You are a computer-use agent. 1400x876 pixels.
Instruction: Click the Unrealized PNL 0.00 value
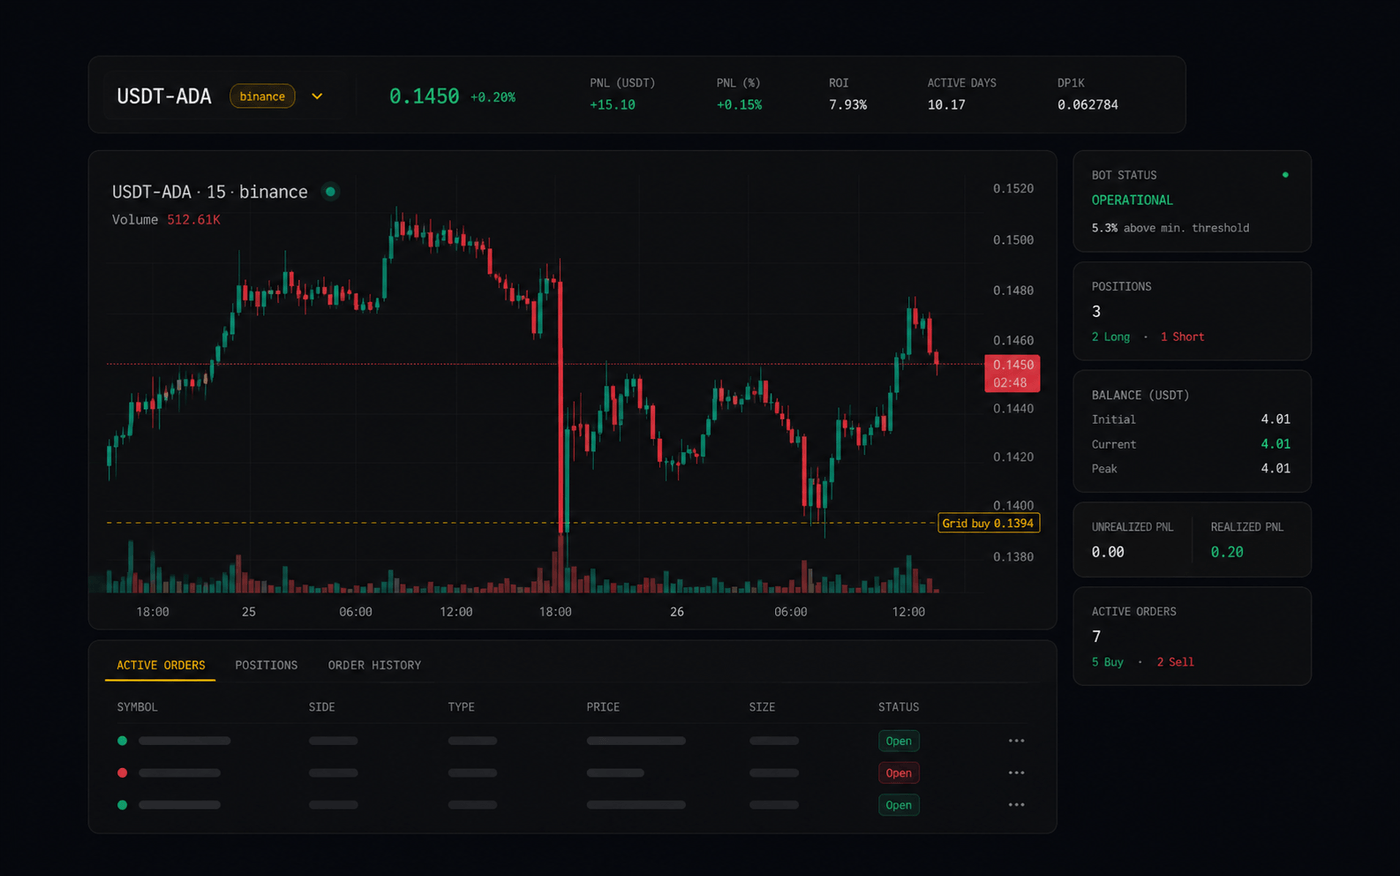1108,552
